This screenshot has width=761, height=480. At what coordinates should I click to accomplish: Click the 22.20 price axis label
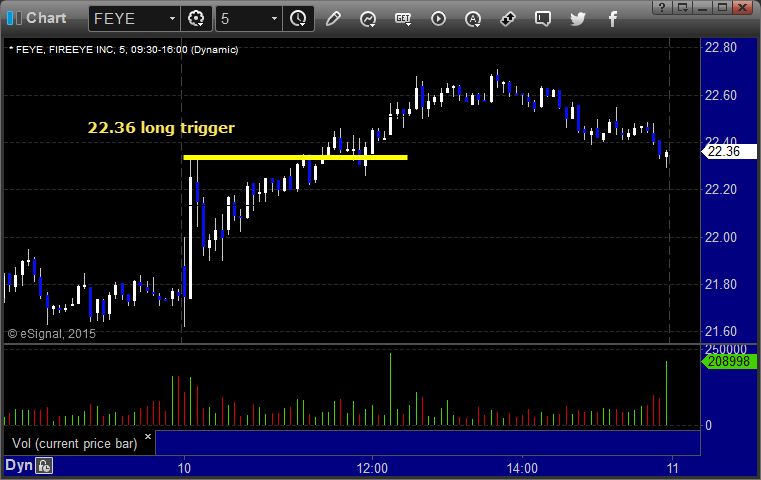721,189
